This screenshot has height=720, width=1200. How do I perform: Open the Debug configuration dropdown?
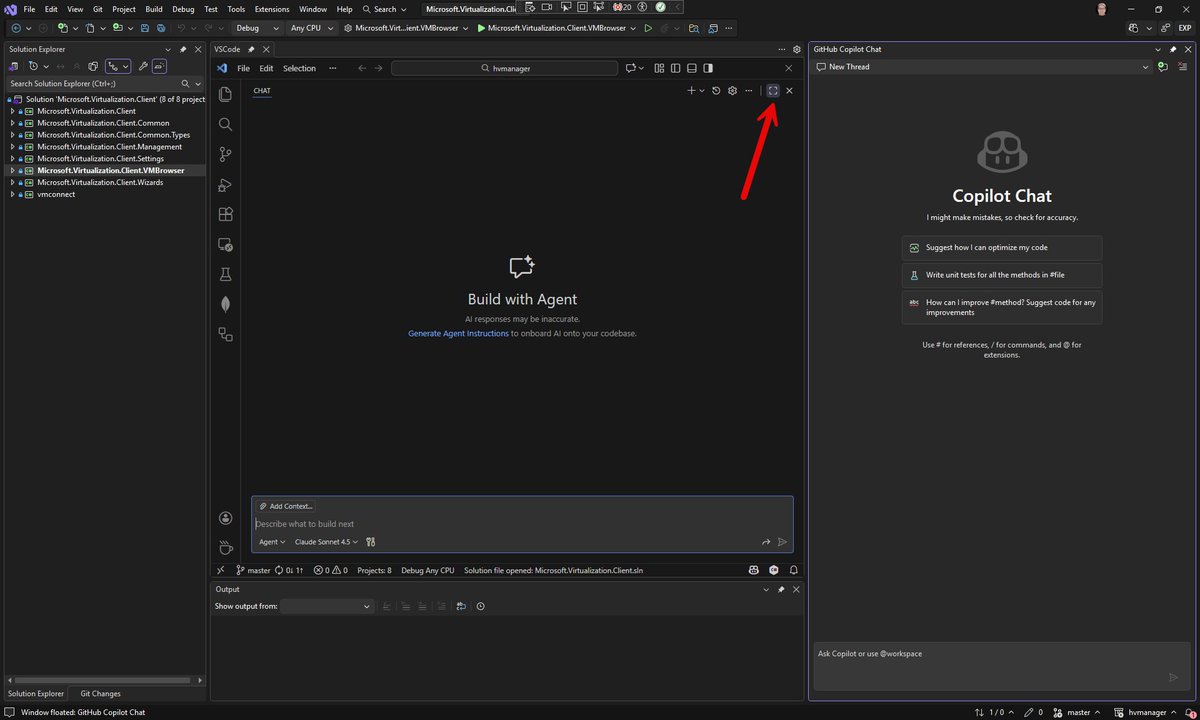click(x=258, y=28)
